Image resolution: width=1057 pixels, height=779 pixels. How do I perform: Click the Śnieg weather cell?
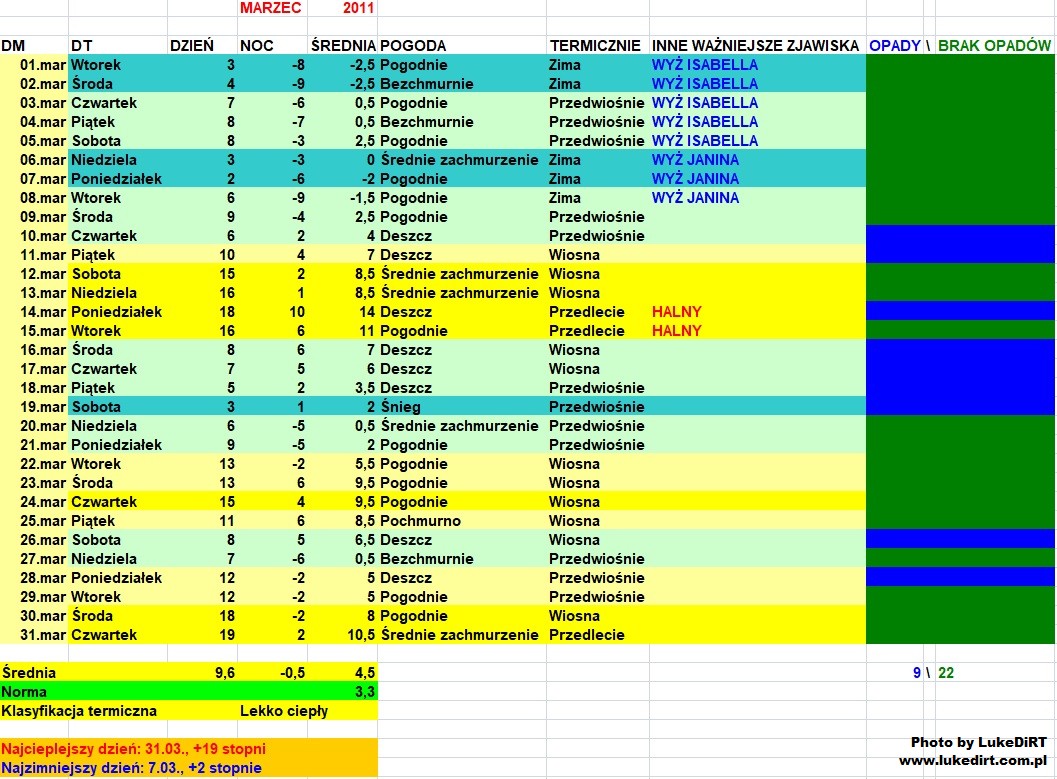400,407
